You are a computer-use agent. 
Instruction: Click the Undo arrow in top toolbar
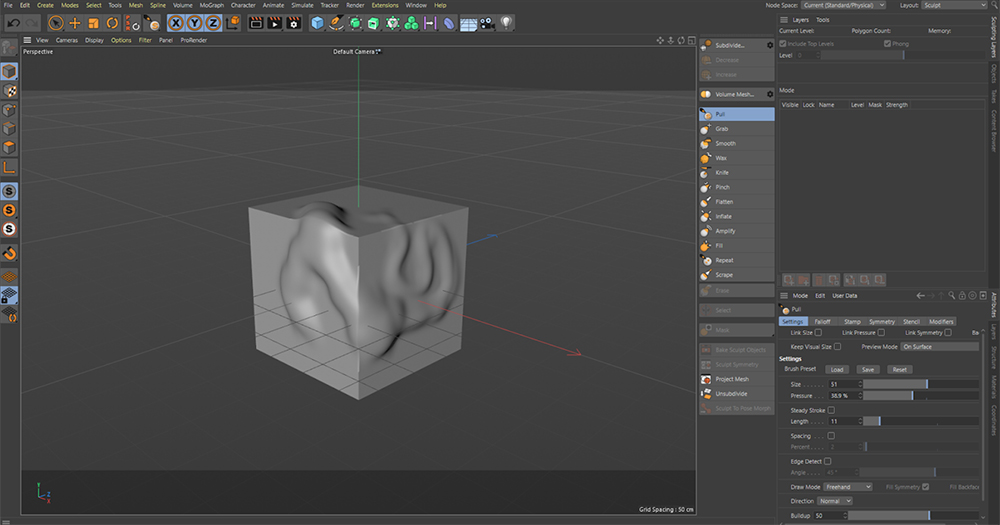[x=13, y=23]
